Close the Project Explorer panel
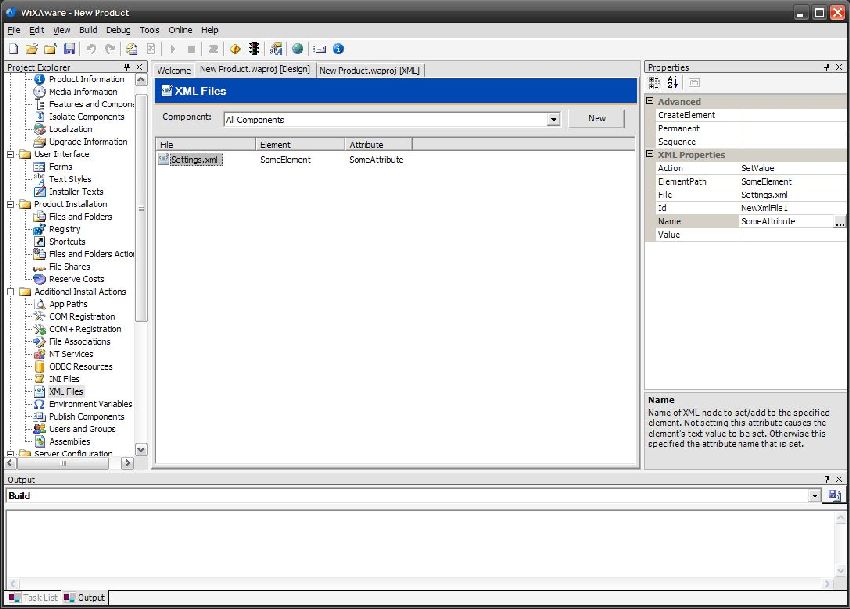850x609 pixels. [x=139, y=67]
